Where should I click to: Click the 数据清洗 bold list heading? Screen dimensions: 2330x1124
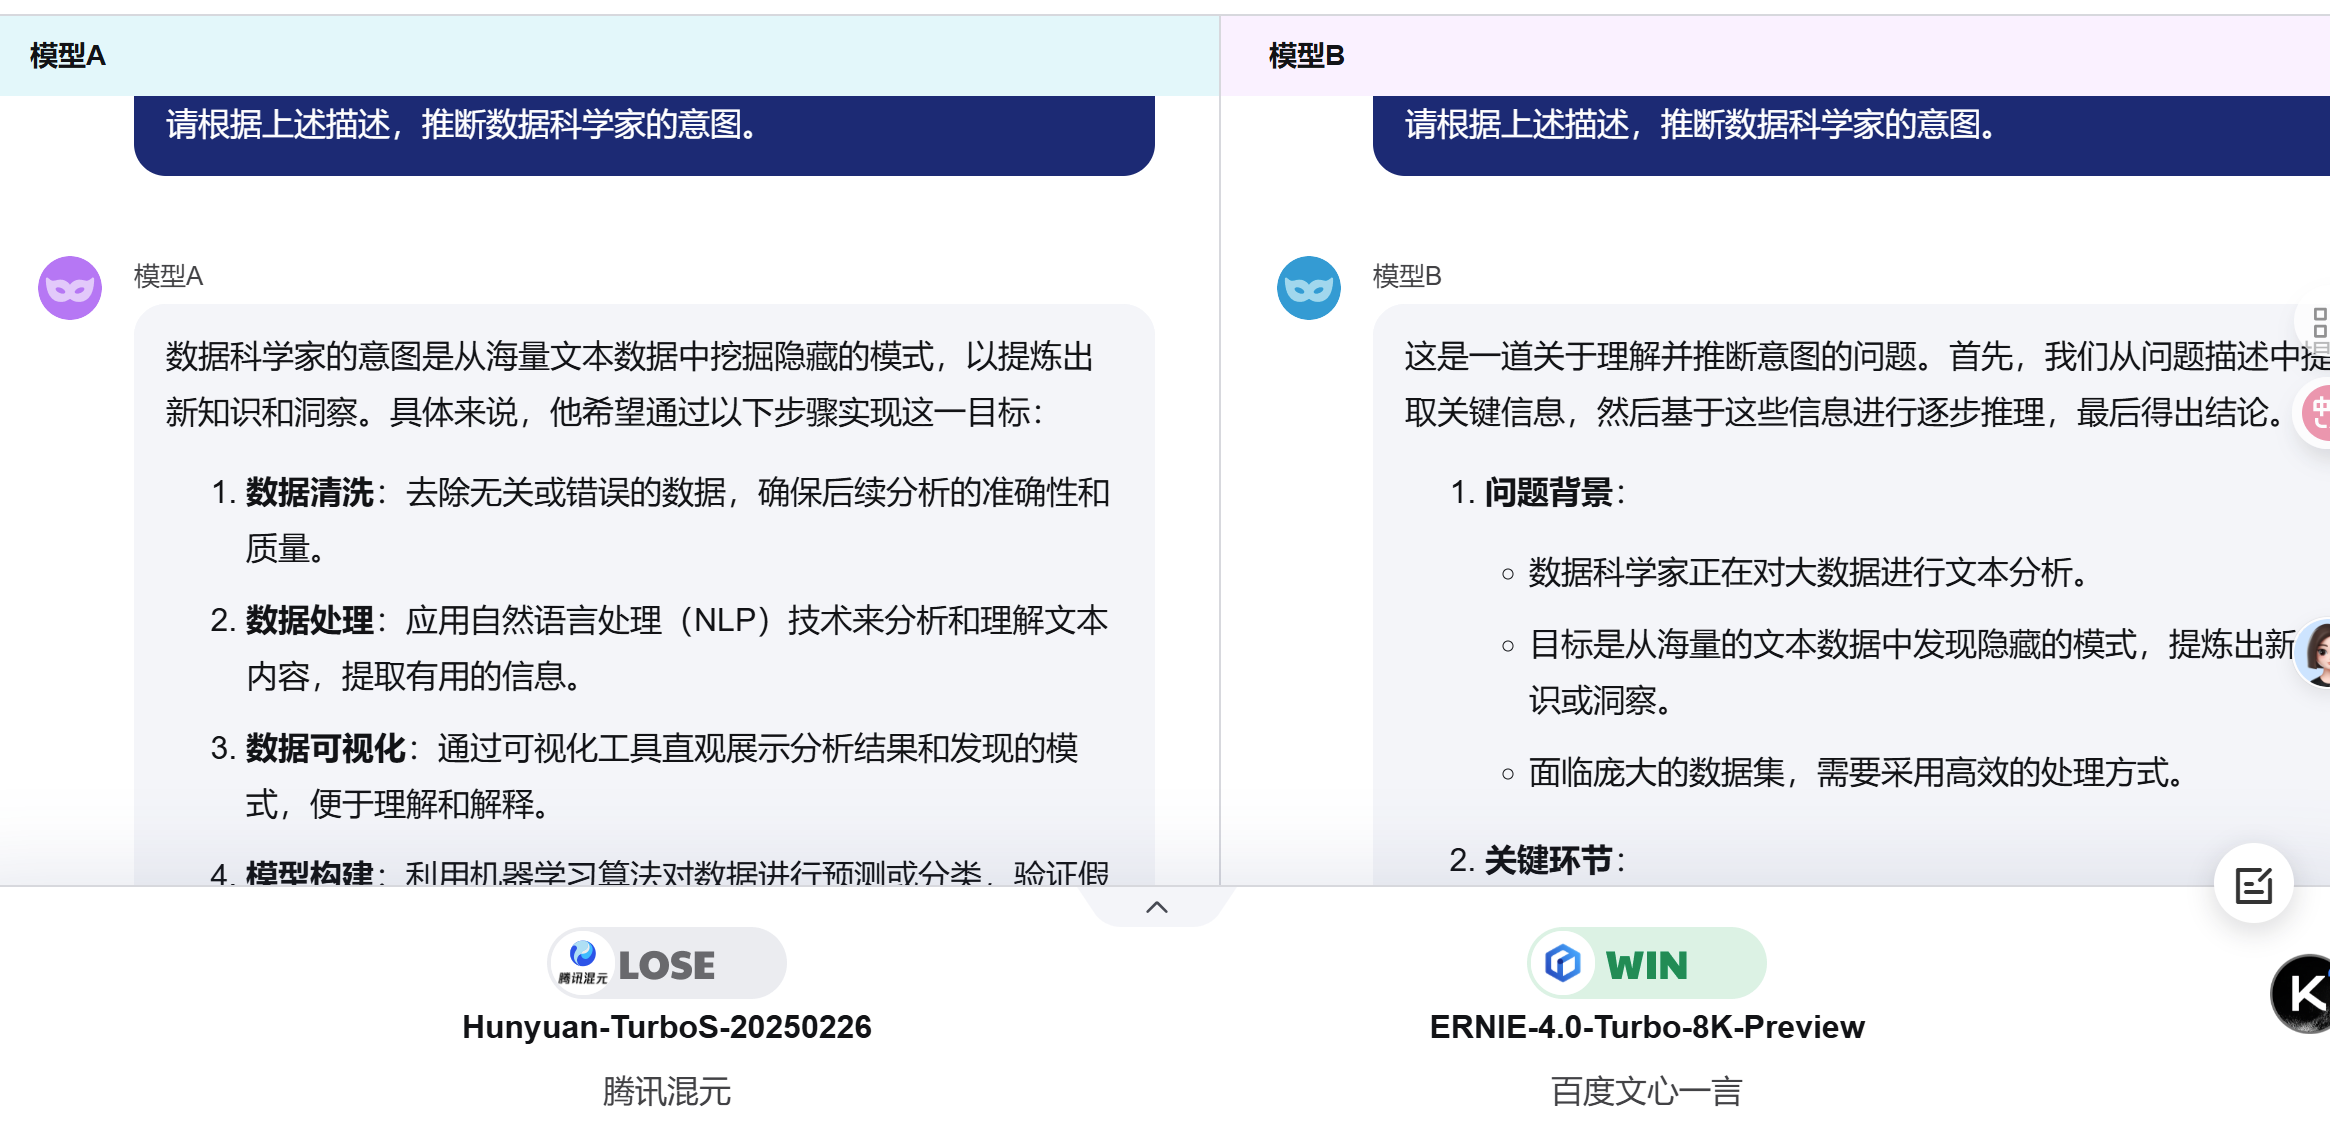(310, 492)
